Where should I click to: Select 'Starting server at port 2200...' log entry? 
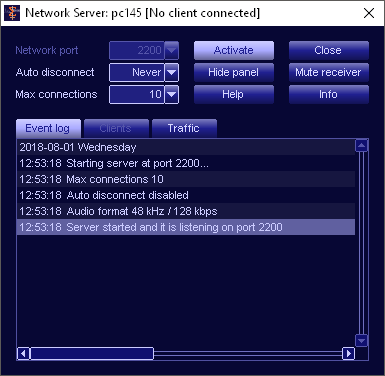(x=186, y=163)
